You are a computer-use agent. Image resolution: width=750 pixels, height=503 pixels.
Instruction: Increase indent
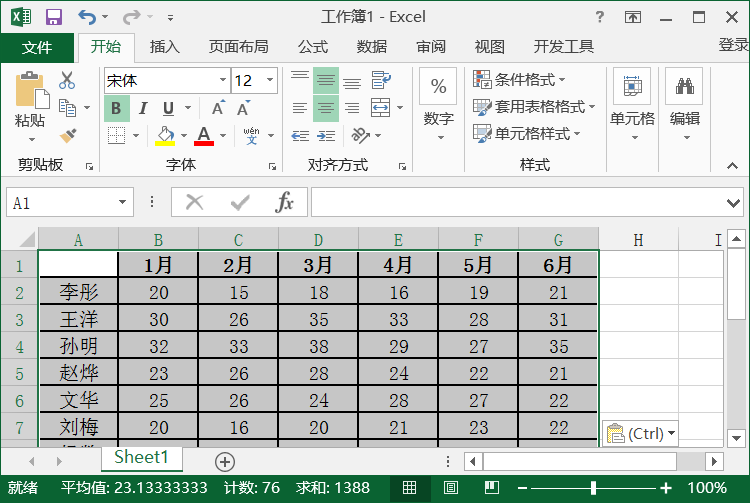pyautogui.click(x=326, y=136)
